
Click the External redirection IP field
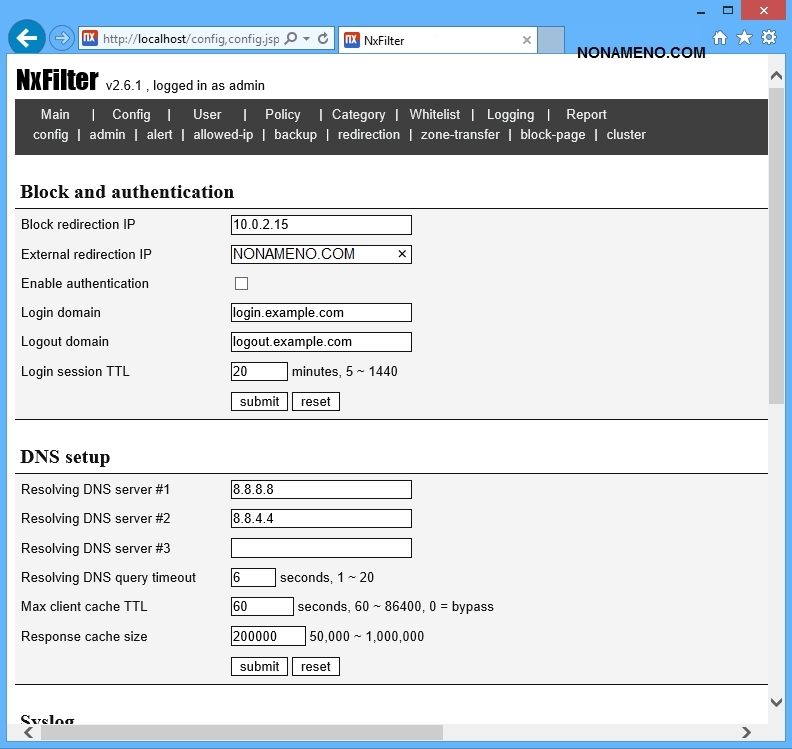pos(321,254)
